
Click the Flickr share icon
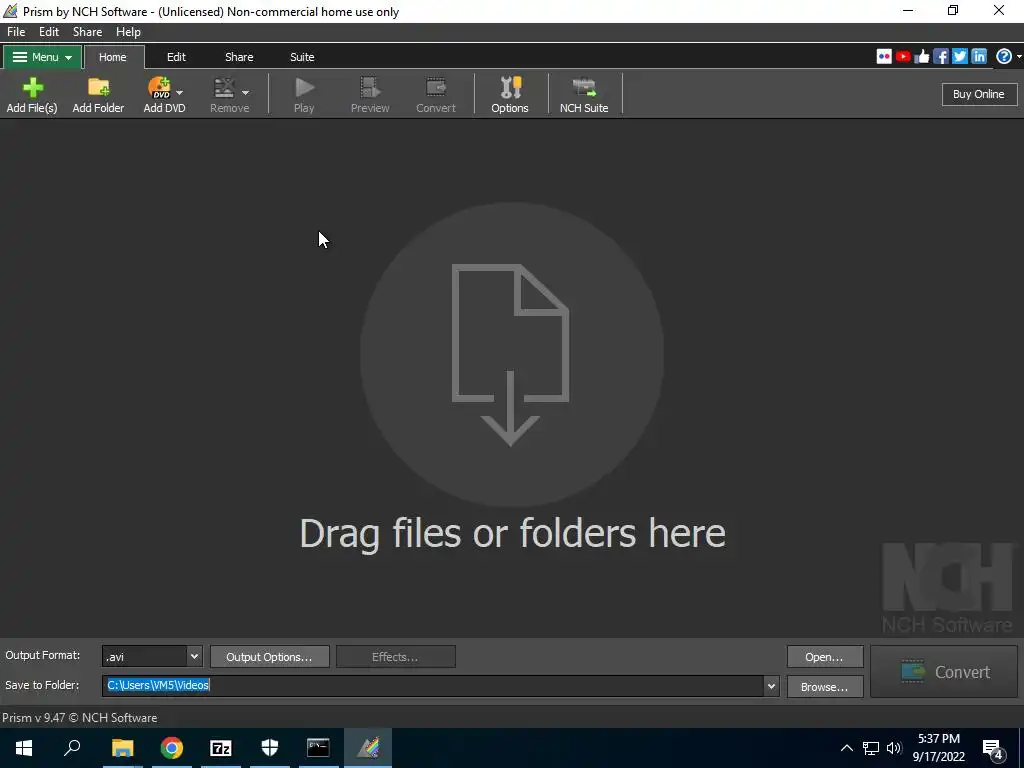[x=884, y=57]
